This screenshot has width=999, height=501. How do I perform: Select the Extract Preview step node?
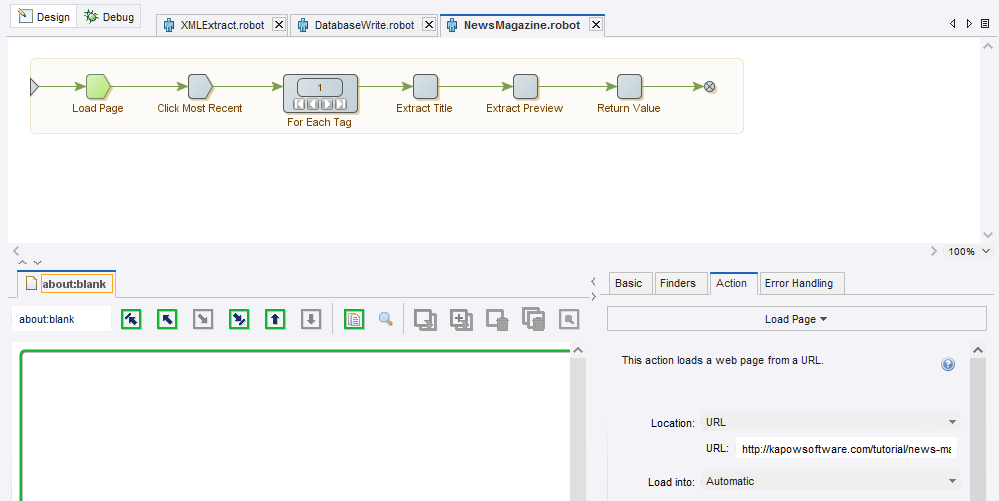525,87
